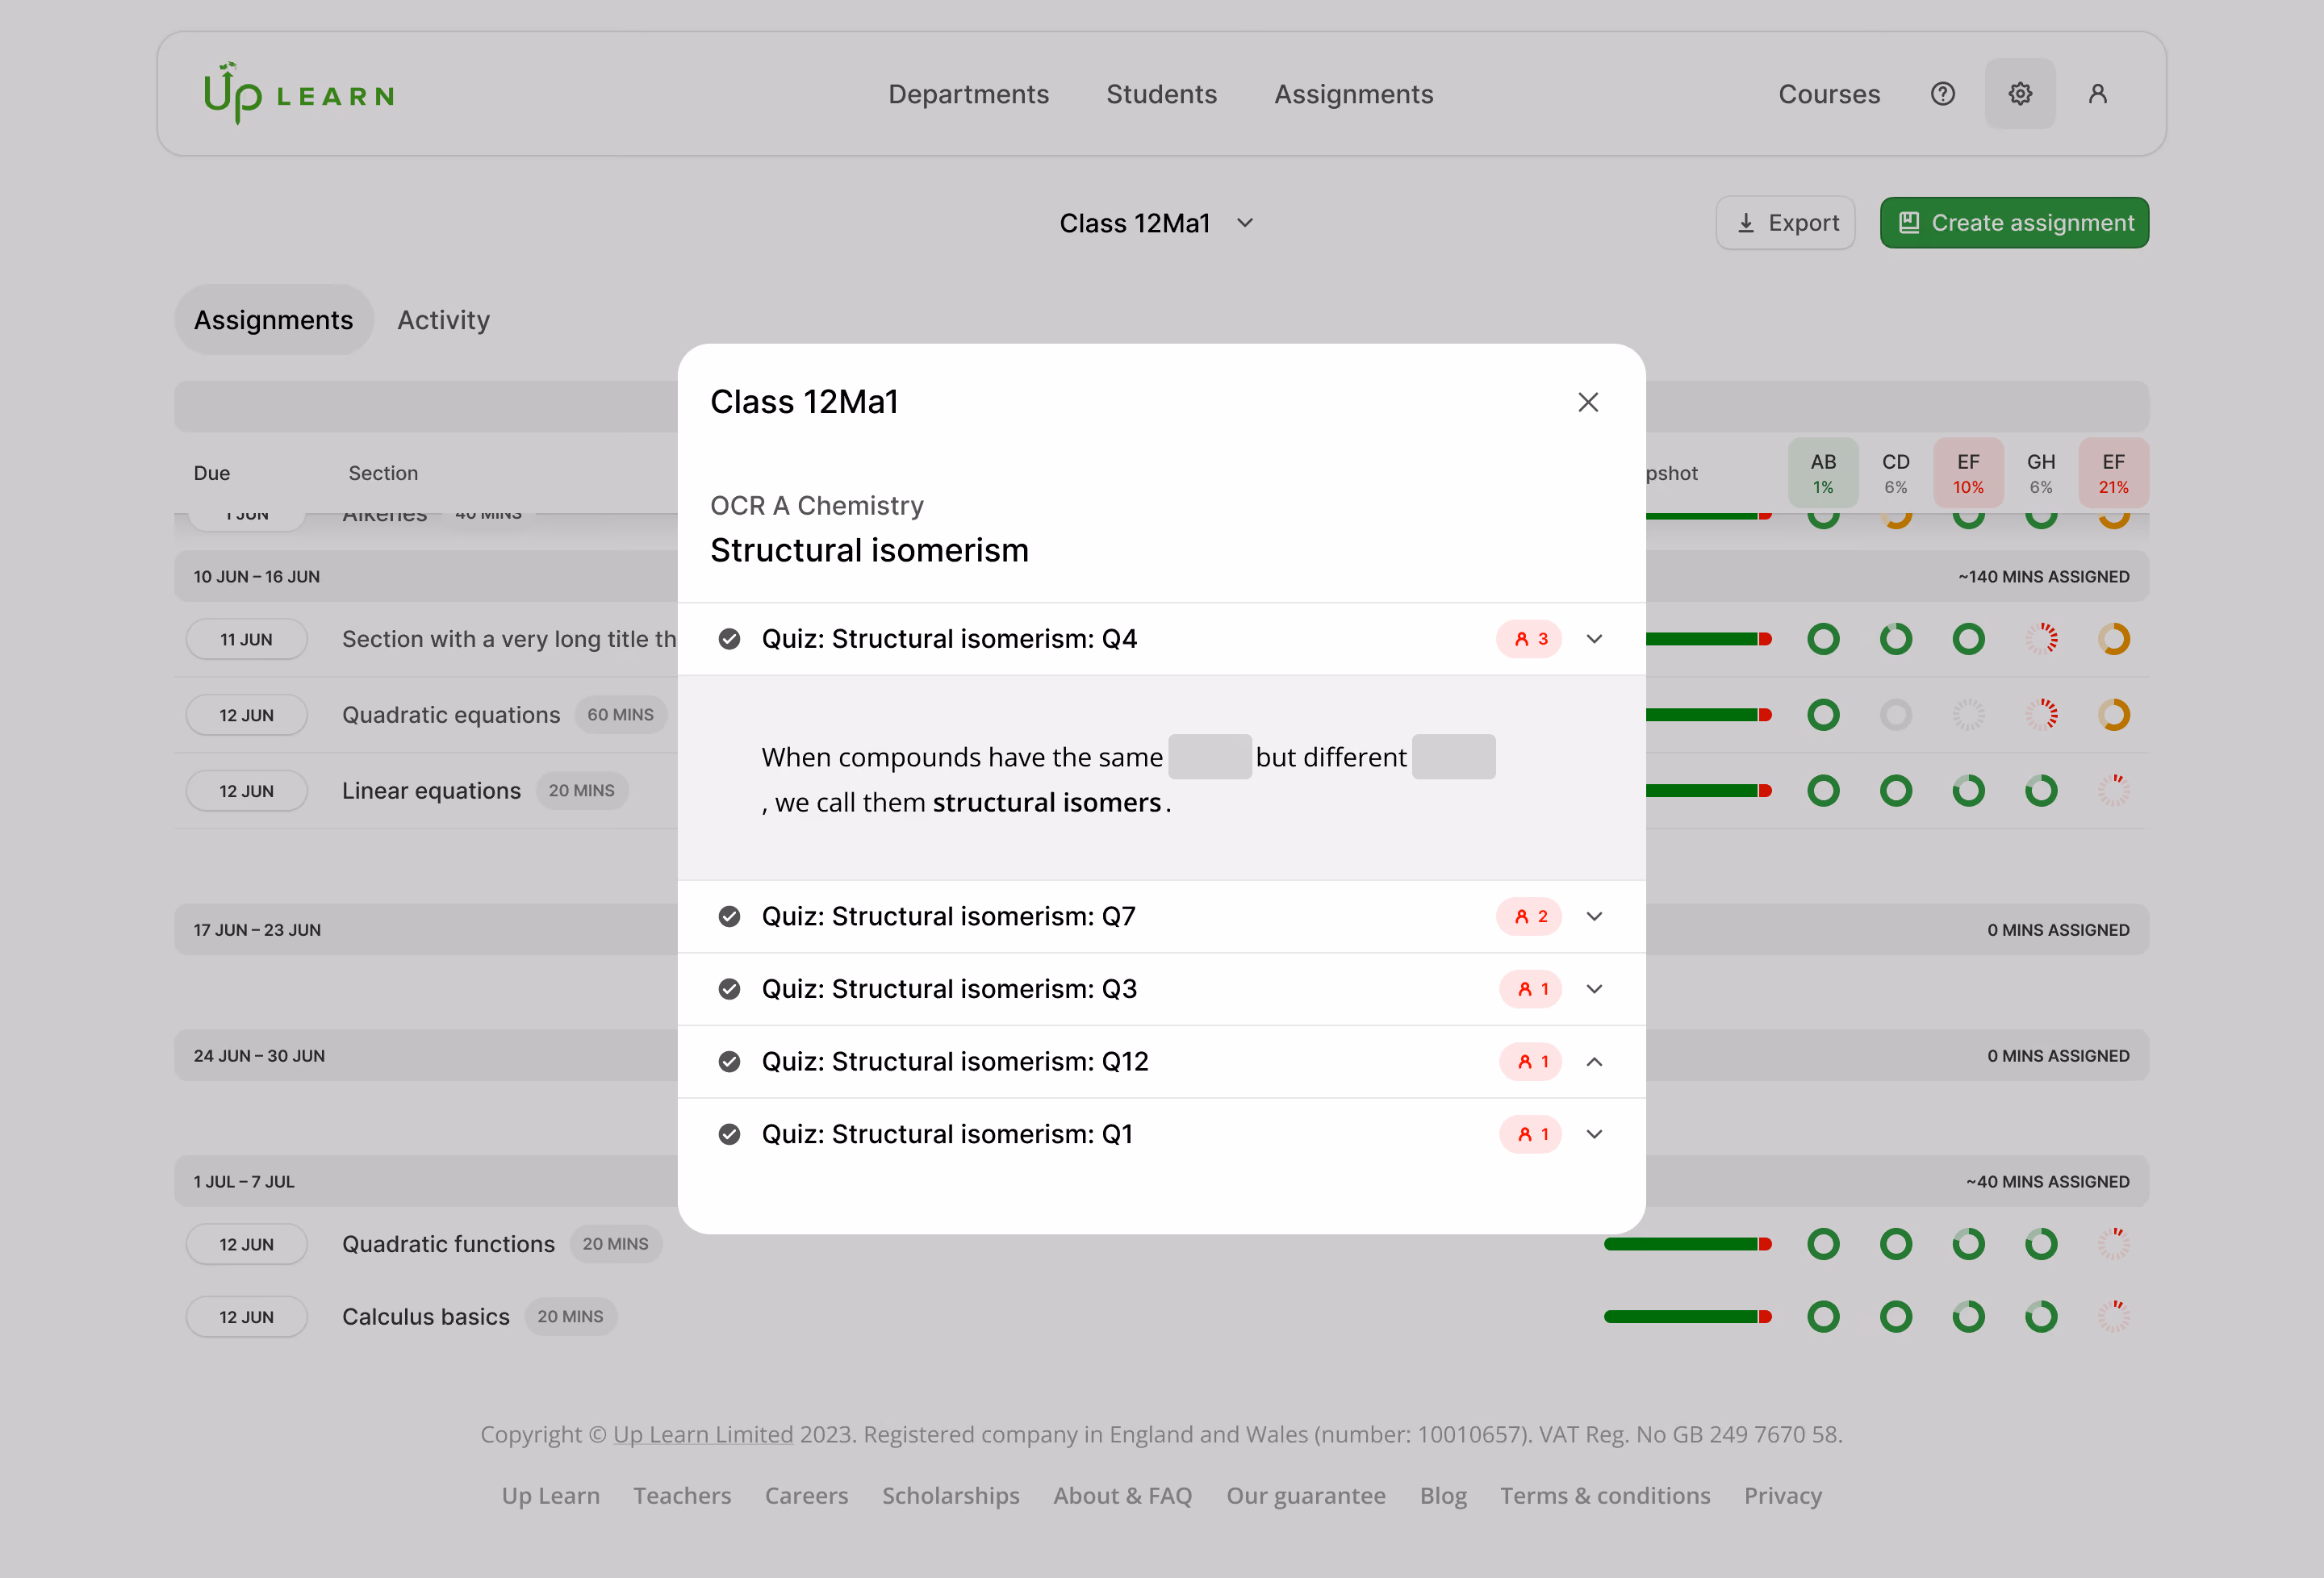Image resolution: width=2324 pixels, height=1578 pixels.
Task: Expand Quiz: Structural isomerism: Q1
Action: tap(1595, 1134)
